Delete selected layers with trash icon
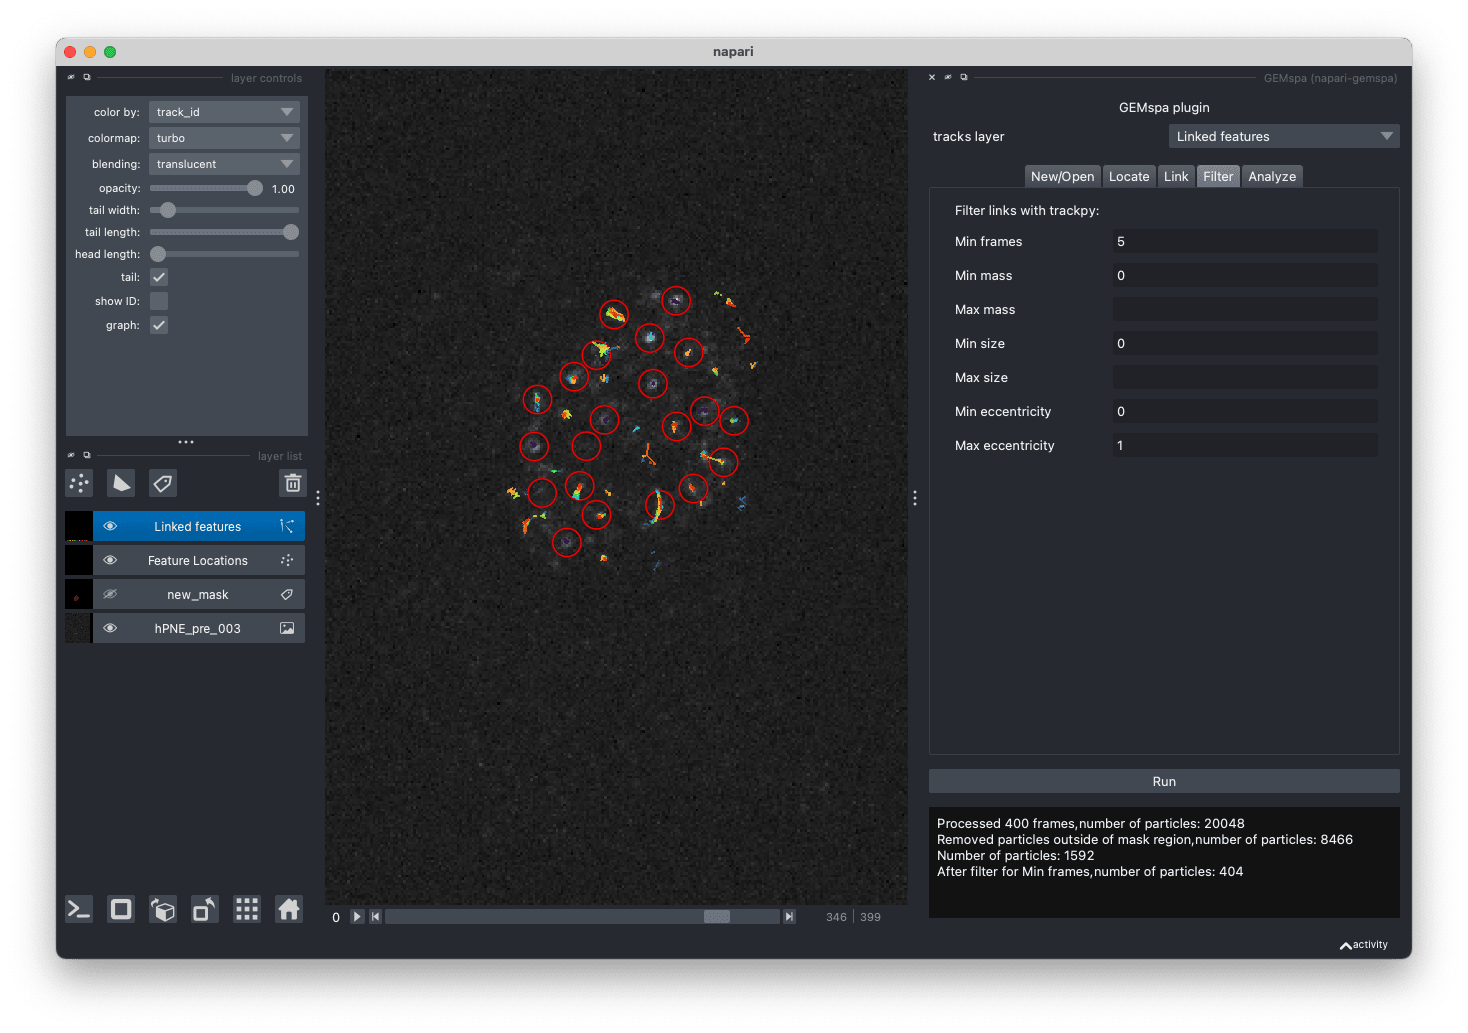1468x1033 pixels. [x=293, y=484]
